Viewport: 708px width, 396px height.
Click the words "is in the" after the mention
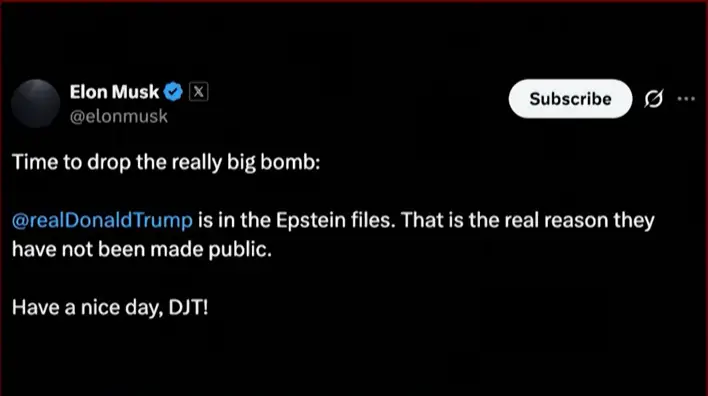[x=234, y=220]
